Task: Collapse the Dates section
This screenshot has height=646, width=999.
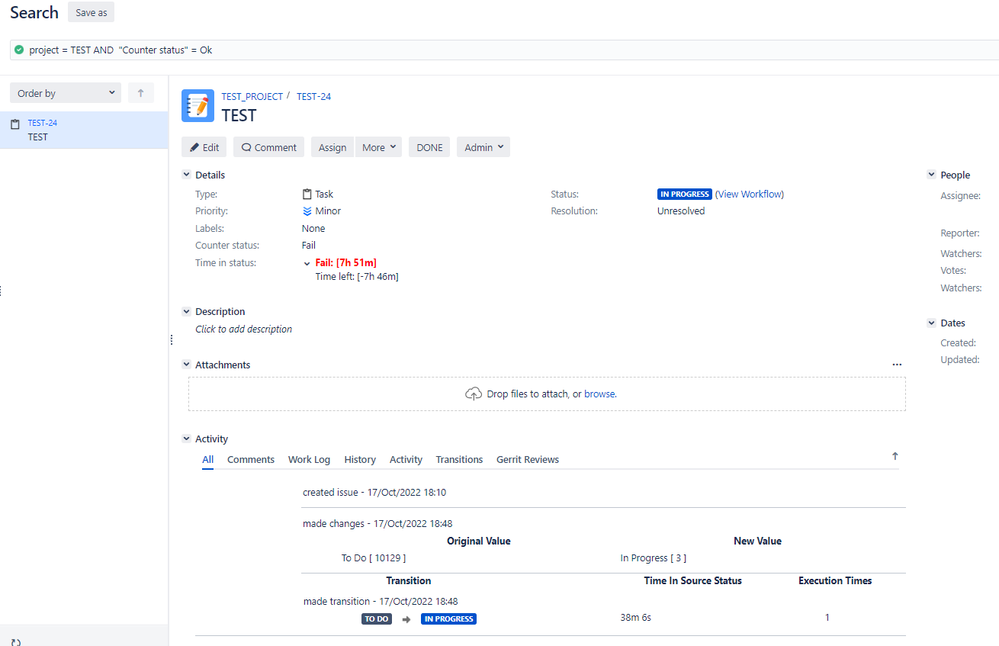Action: pyautogui.click(x=931, y=323)
